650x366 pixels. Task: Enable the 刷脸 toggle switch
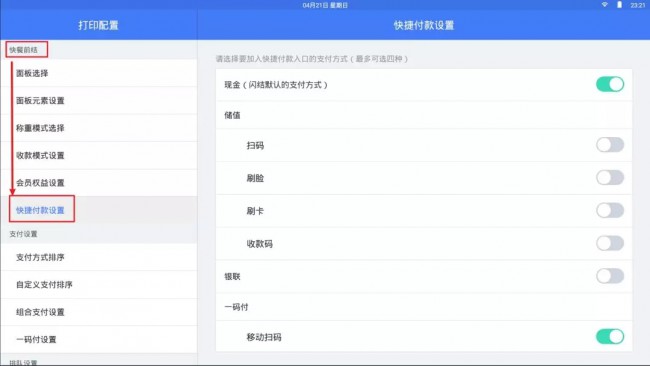[610, 178]
